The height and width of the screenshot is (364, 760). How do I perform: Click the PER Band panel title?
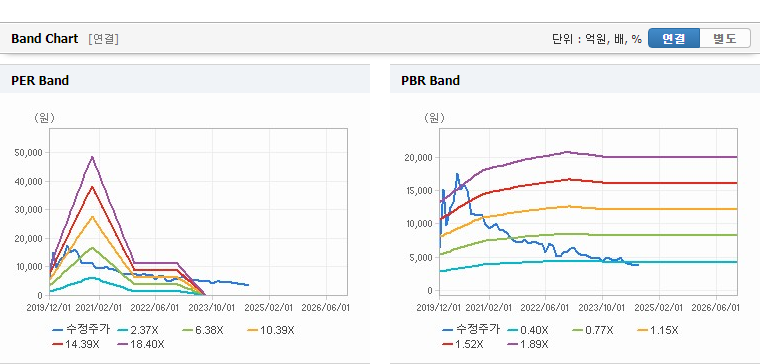(x=40, y=80)
